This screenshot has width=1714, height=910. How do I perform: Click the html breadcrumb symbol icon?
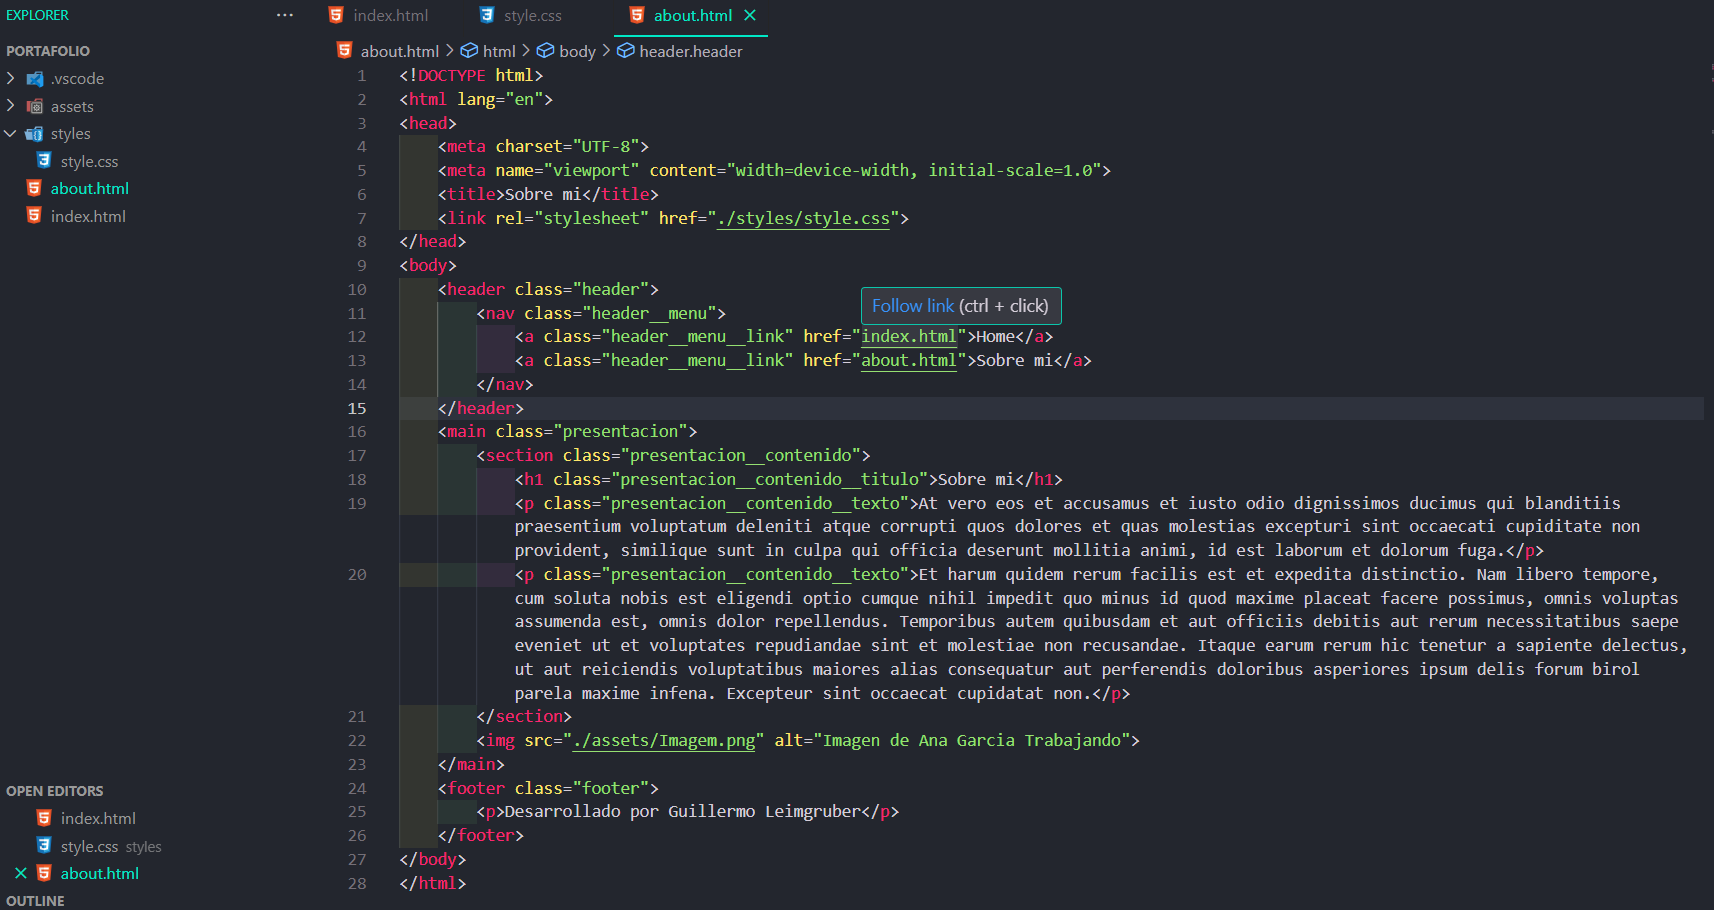pyautogui.click(x=469, y=50)
